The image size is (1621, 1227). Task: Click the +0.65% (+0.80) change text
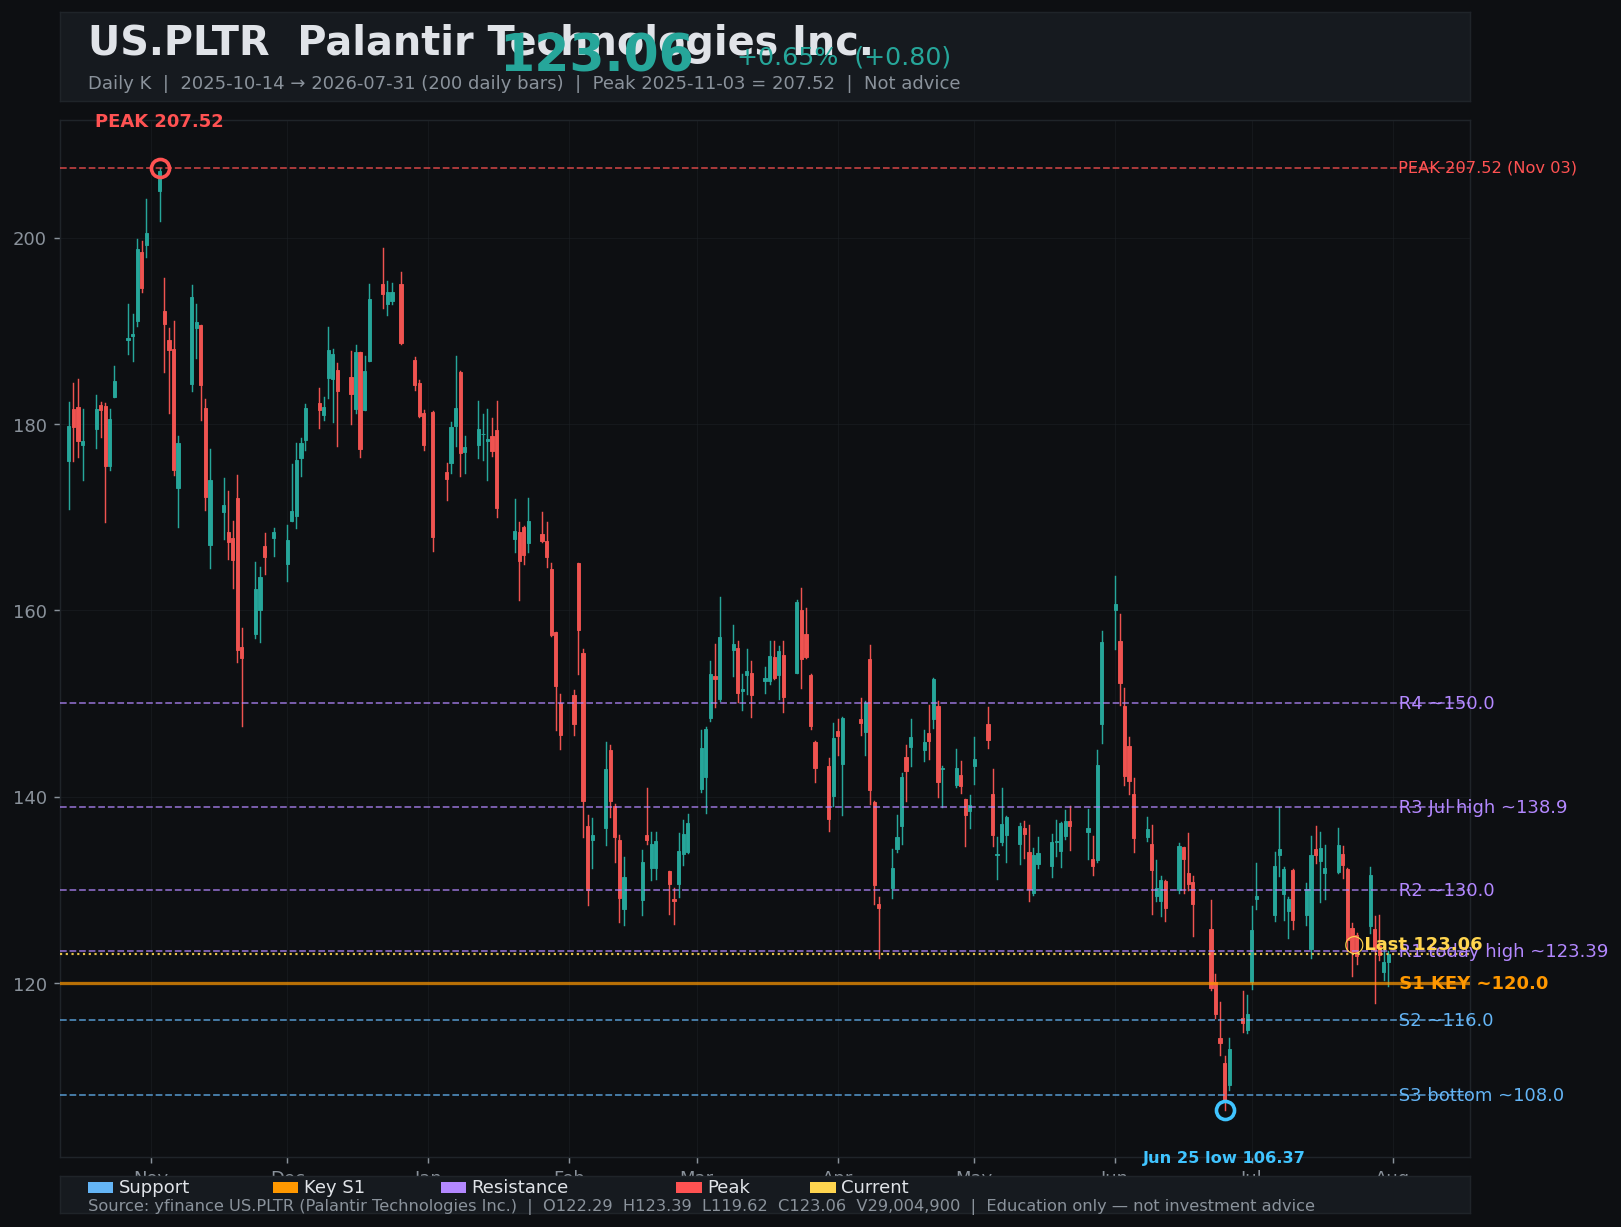[844, 57]
